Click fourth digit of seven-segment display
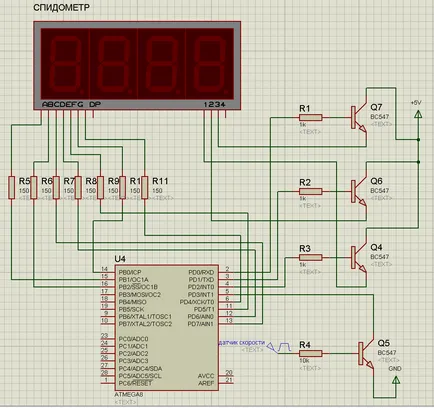This screenshot has width=434, height=408. coord(210,64)
